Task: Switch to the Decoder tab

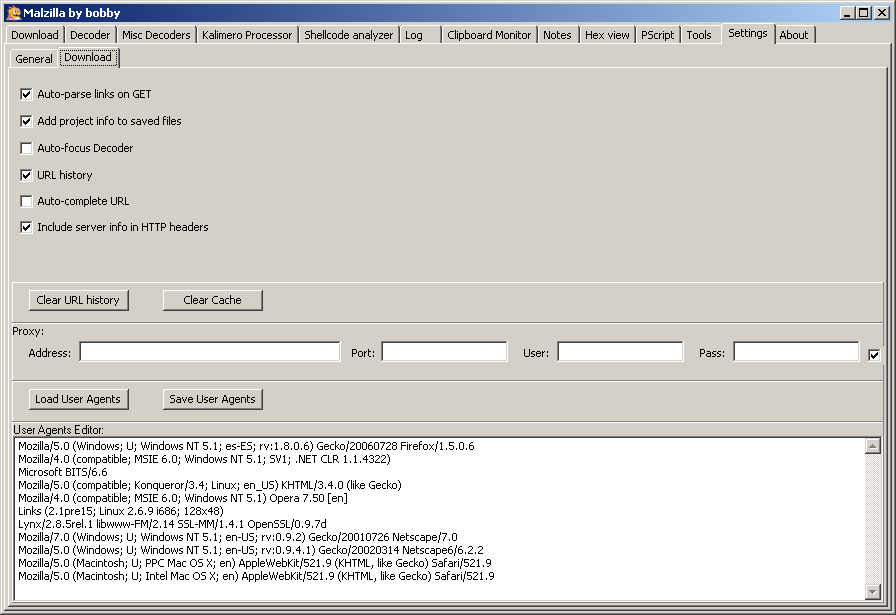Action: coord(90,35)
